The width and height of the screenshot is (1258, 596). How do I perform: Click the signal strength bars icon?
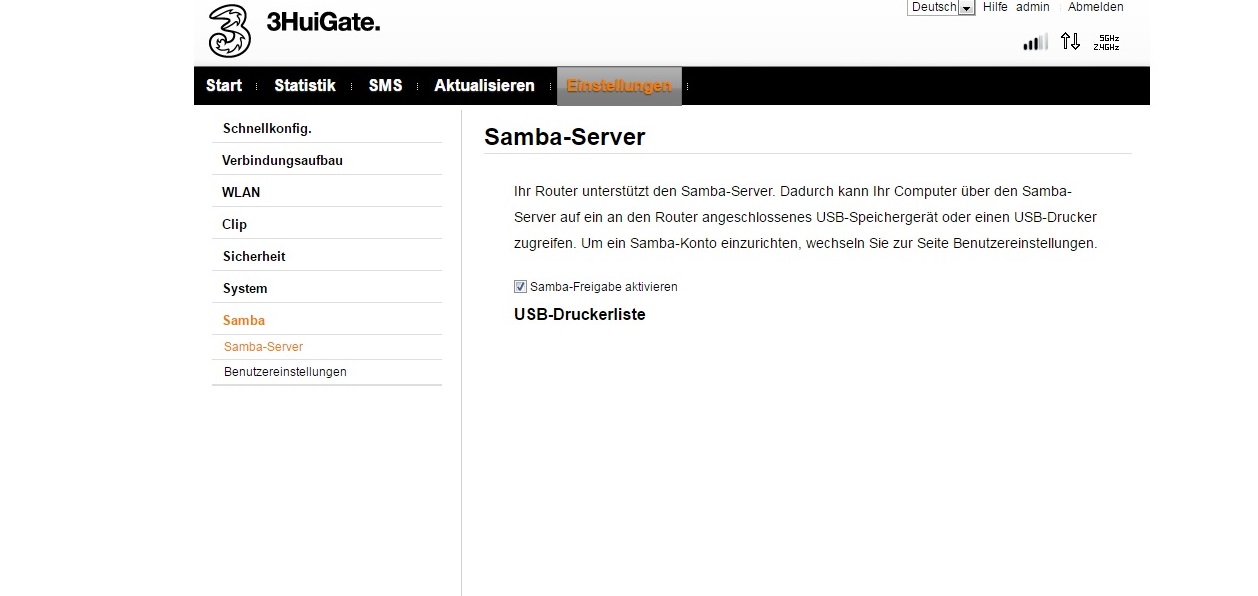pyautogui.click(x=1035, y=43)
